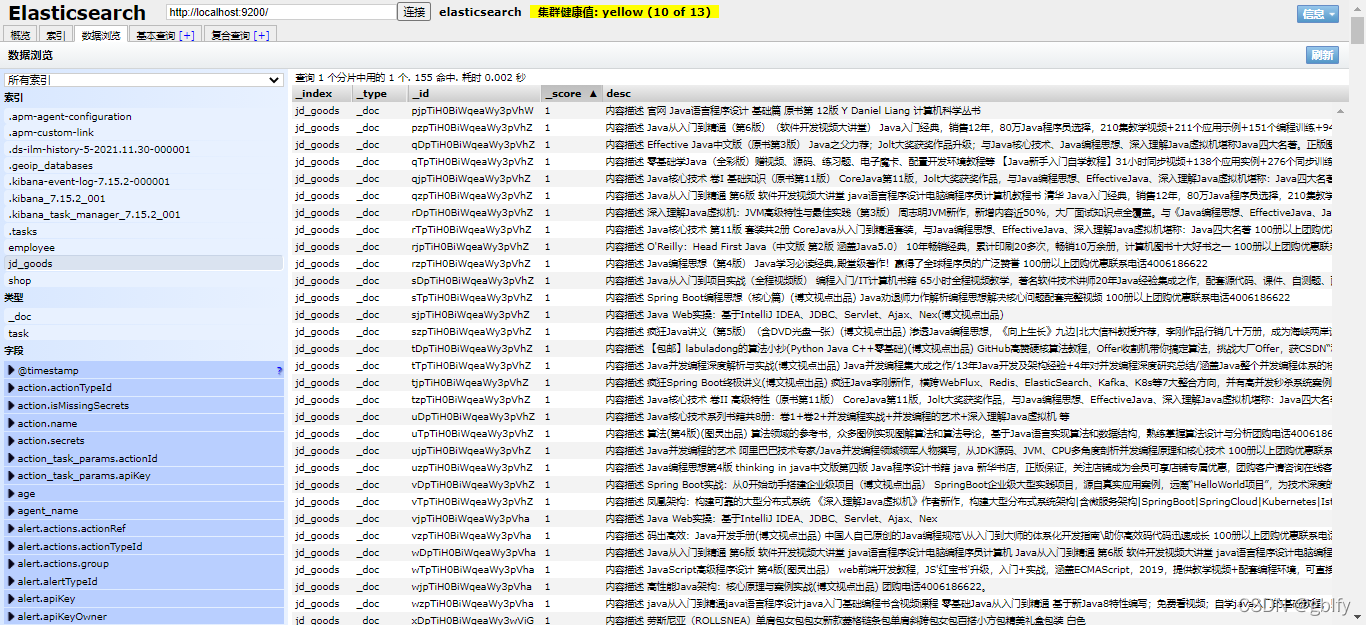
Task: Select the .kibana-event-log-7.15.2-000001 index
Action: coord(143,181)
